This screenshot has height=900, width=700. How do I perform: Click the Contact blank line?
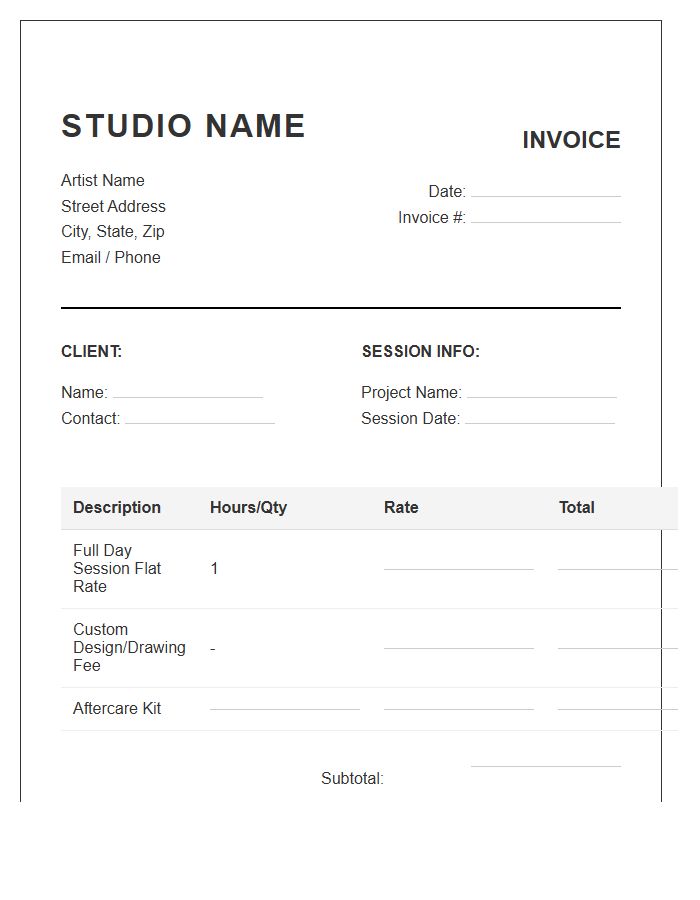200,418
